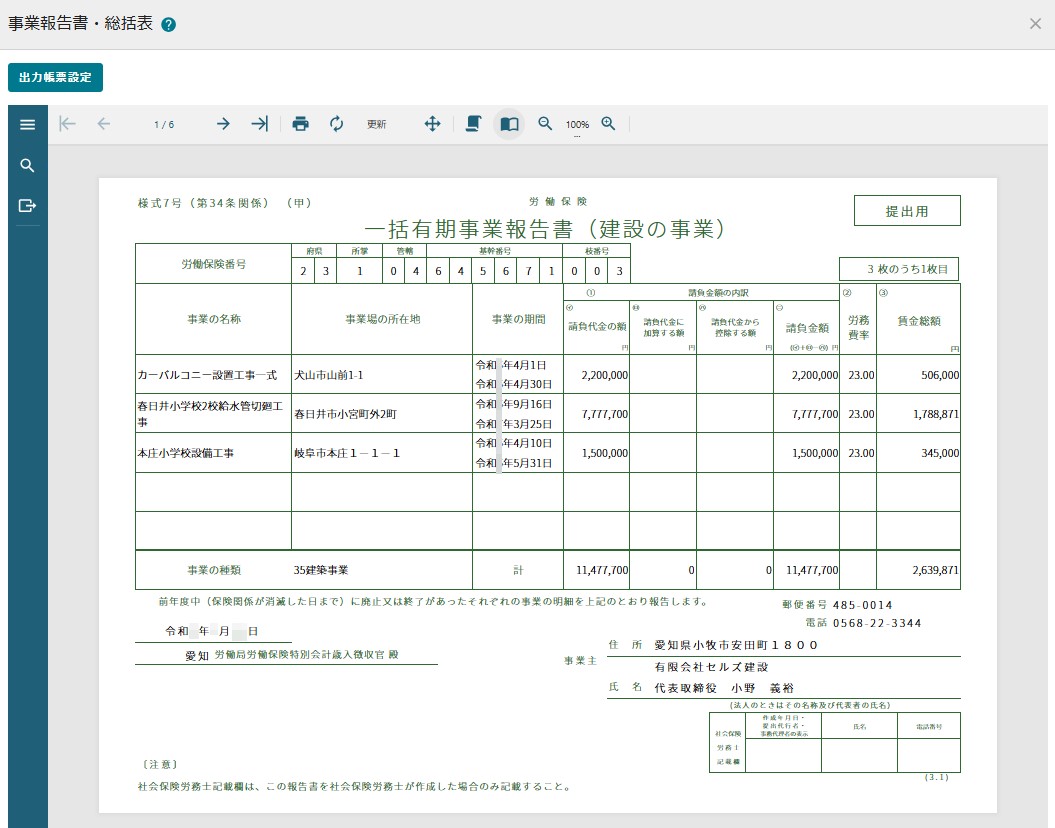Image resolution: width=1055 pixels, height=828 pixels.
Task: Click the total wage 2,639,871
Action: (x=935, y=570)
